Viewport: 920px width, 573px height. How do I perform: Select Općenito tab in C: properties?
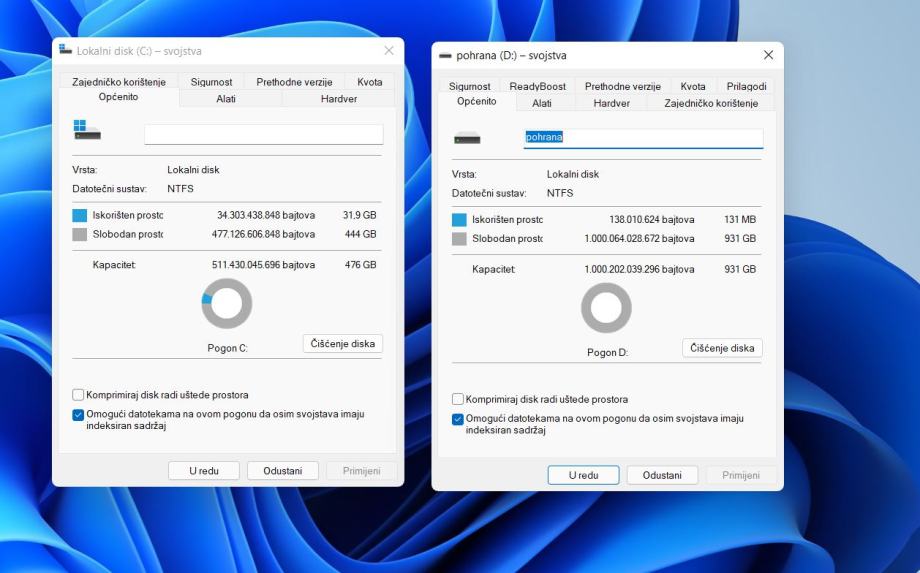point(119,97)
